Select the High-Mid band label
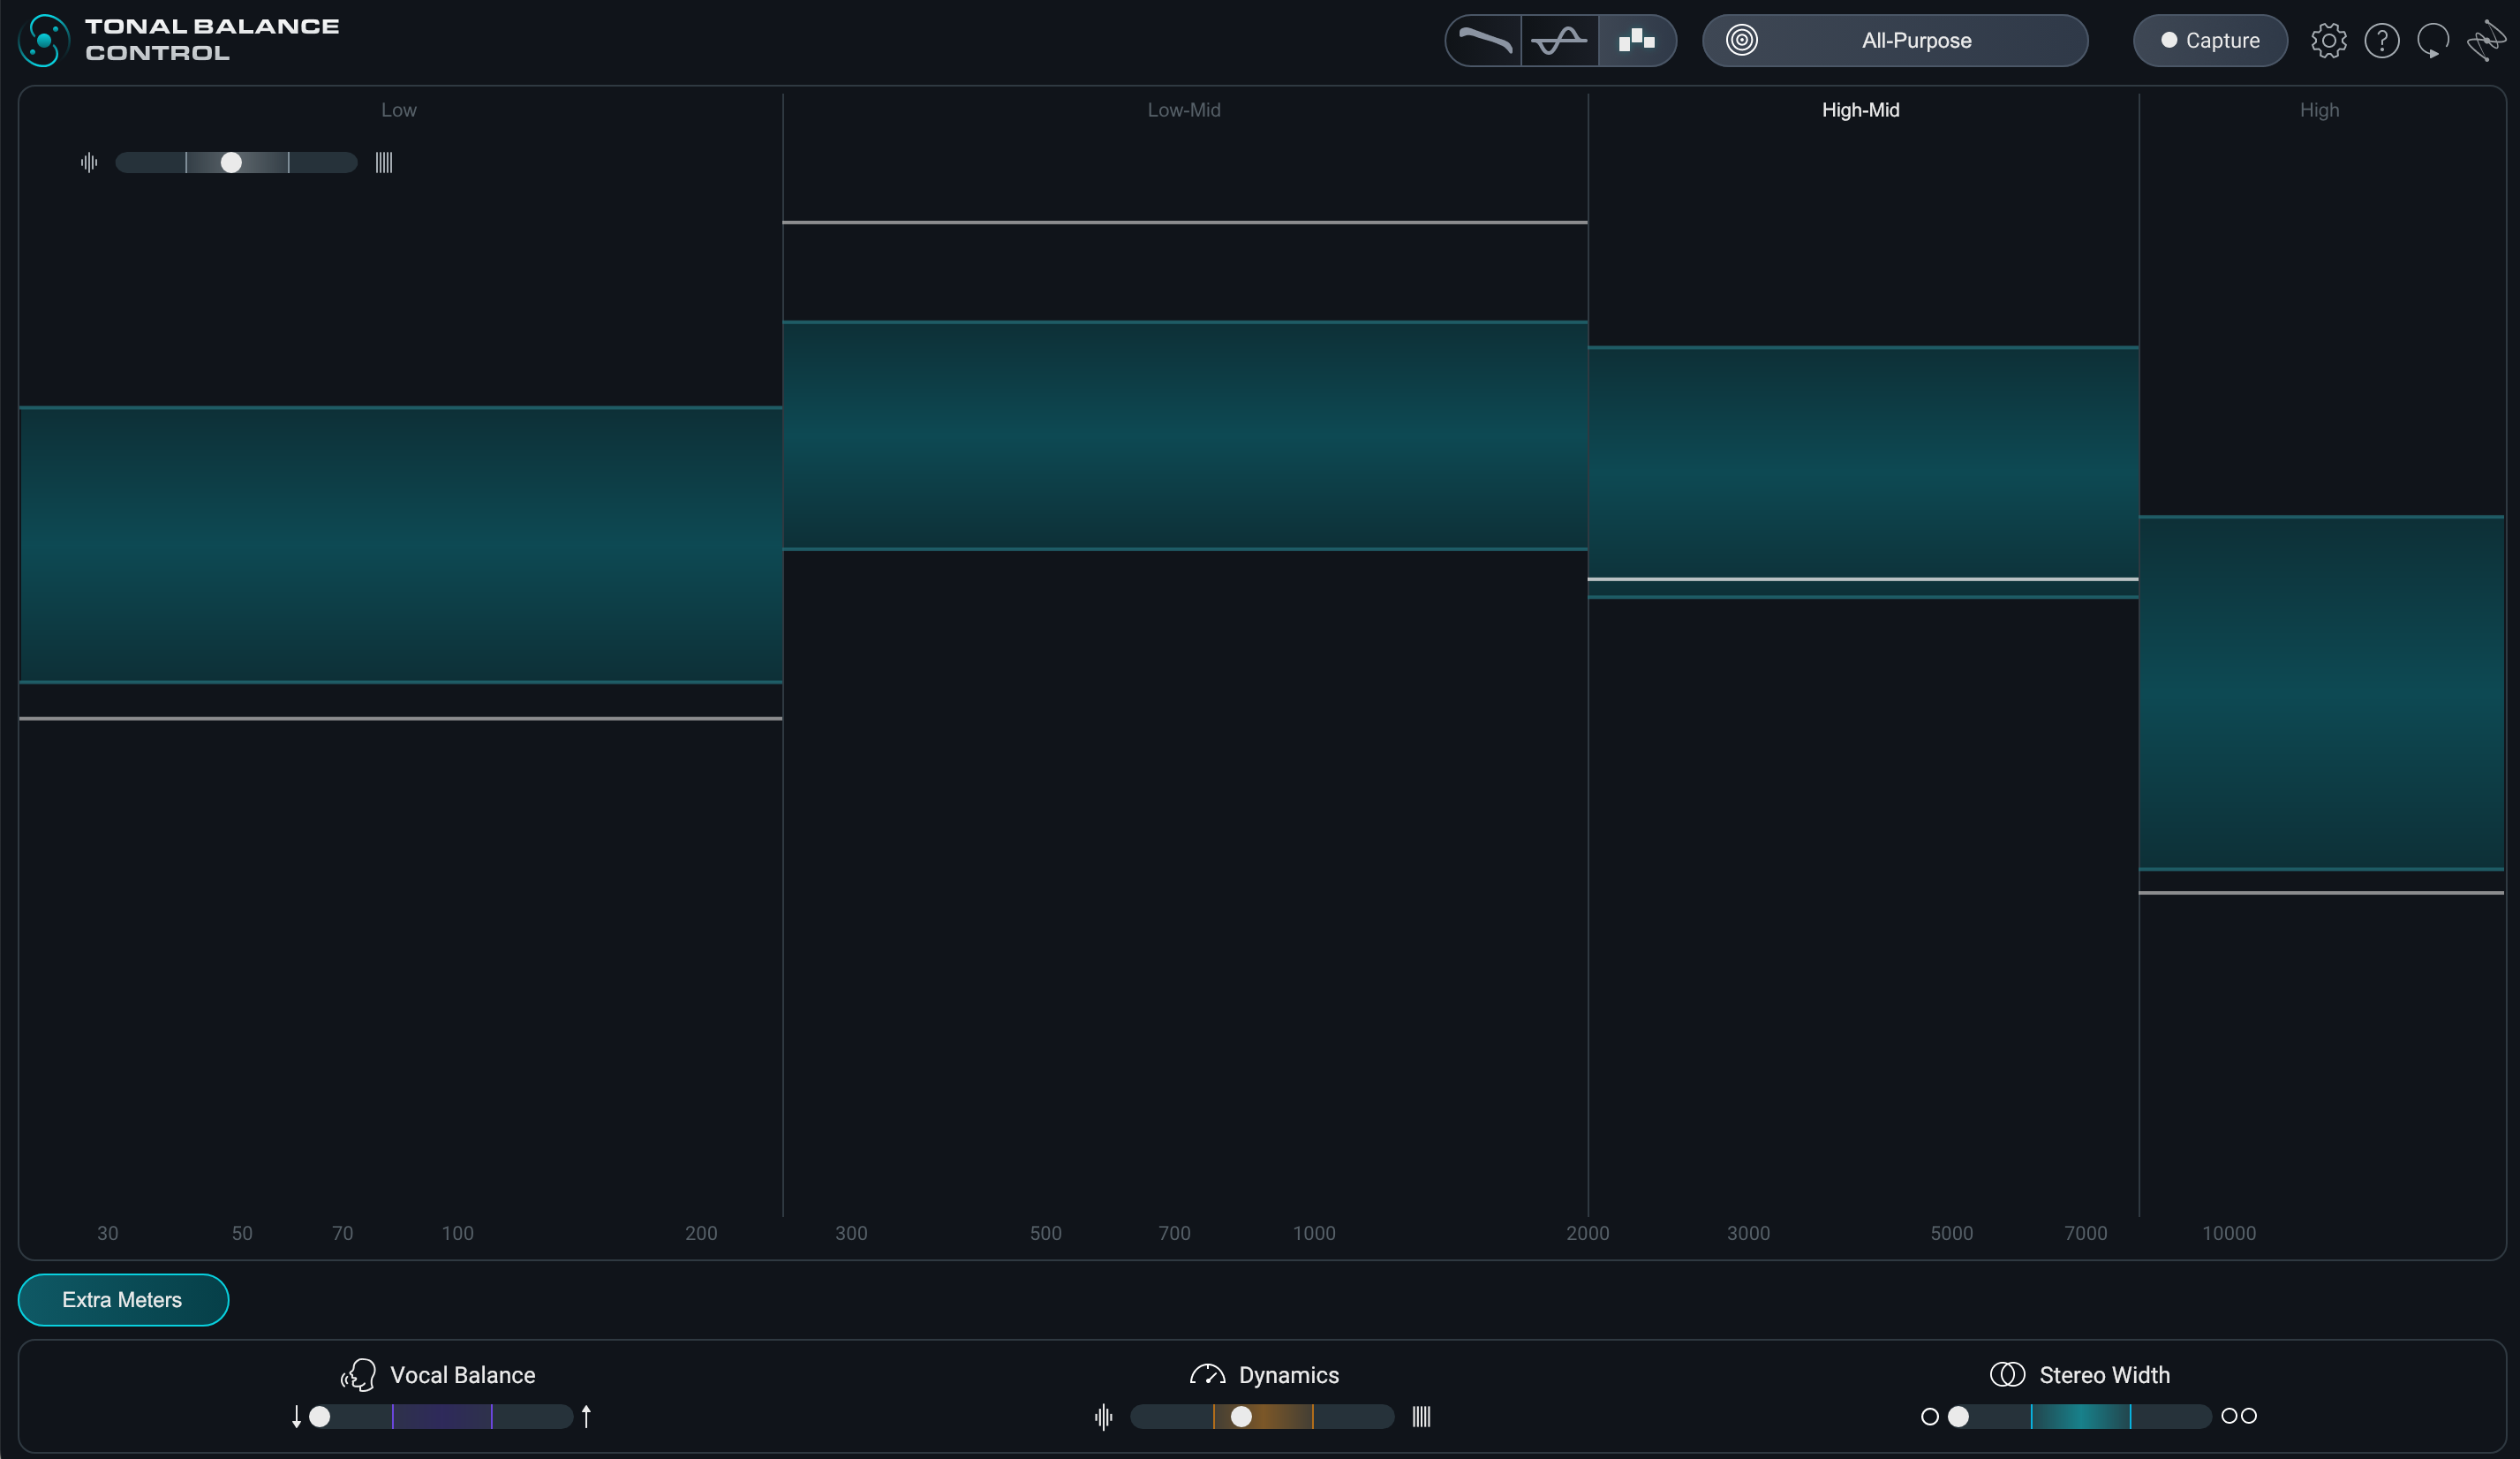Image resolution: width=2520 pixels, height=1459 pixels. (1860, 110)
